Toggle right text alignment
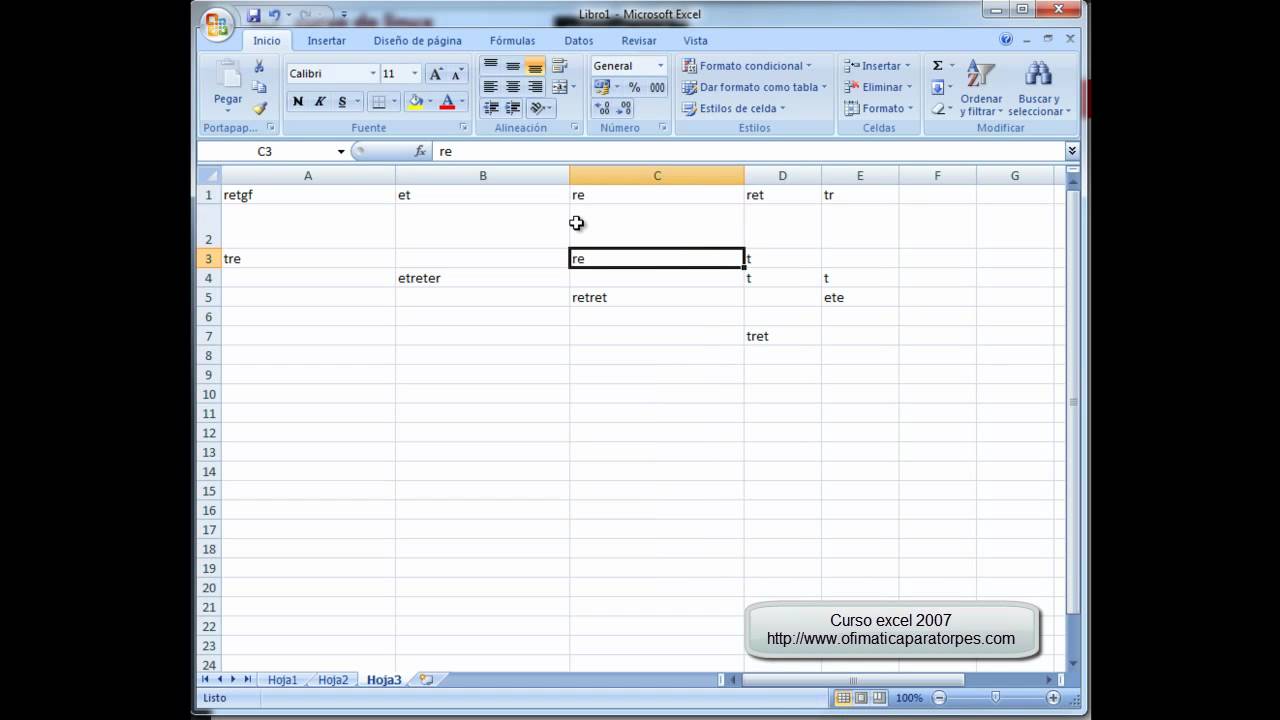 (x=535, y=87)
